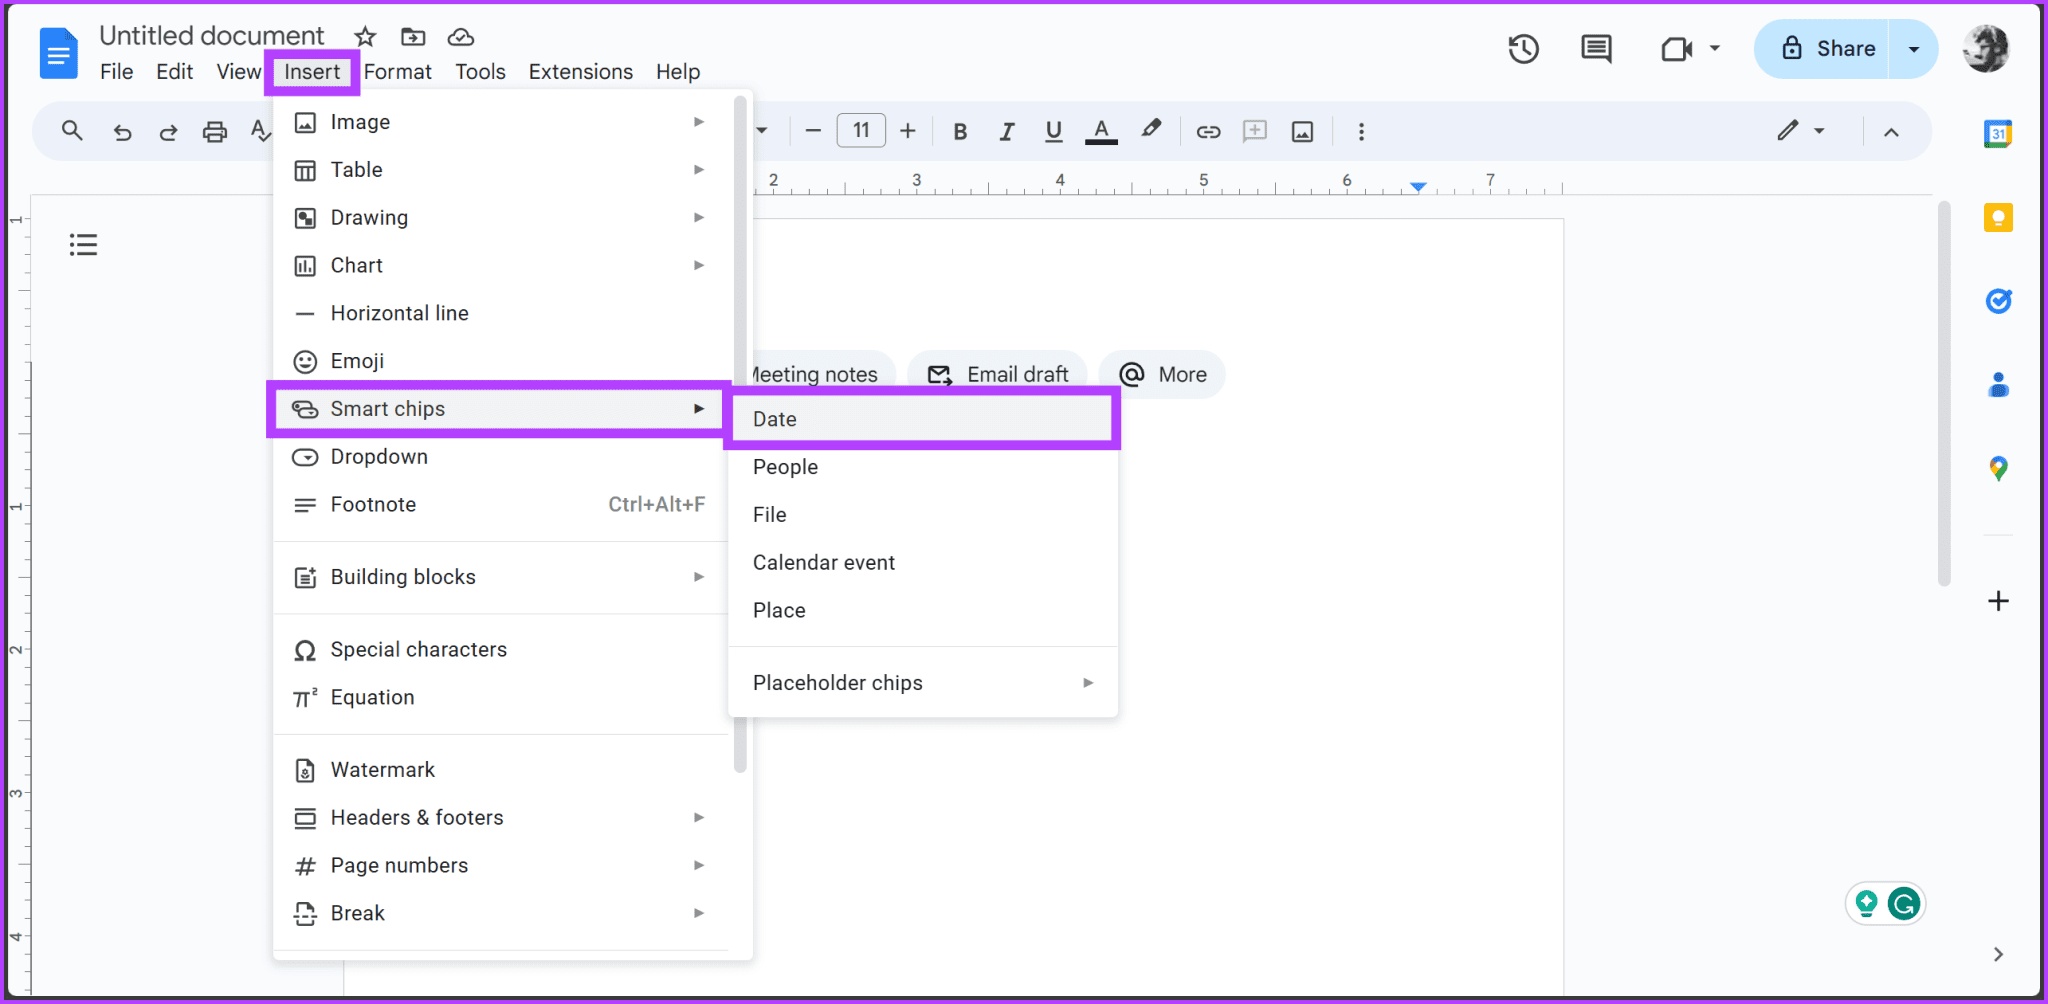This screenshot has width=2048, height=1004.
Task: Open the Share dropdown arrow
Action: coord(1913,48)
